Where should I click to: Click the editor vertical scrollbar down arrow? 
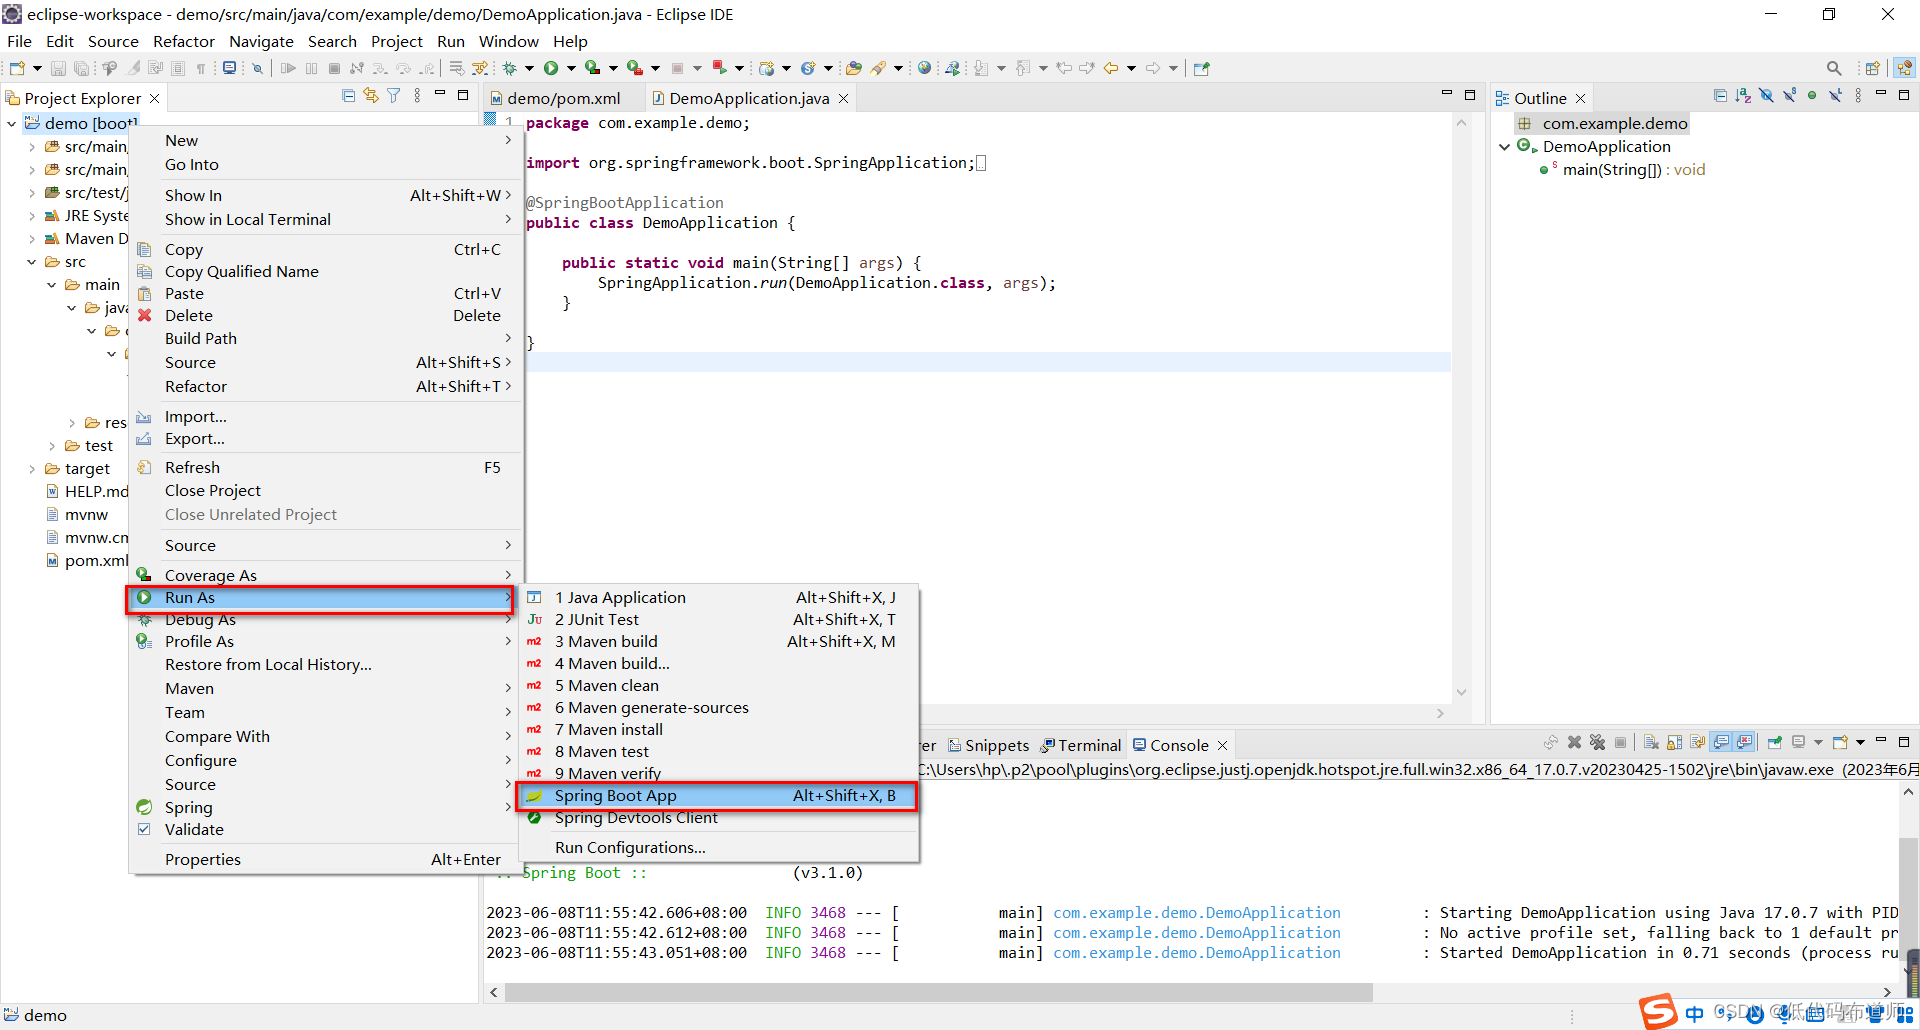[1461, 692]
